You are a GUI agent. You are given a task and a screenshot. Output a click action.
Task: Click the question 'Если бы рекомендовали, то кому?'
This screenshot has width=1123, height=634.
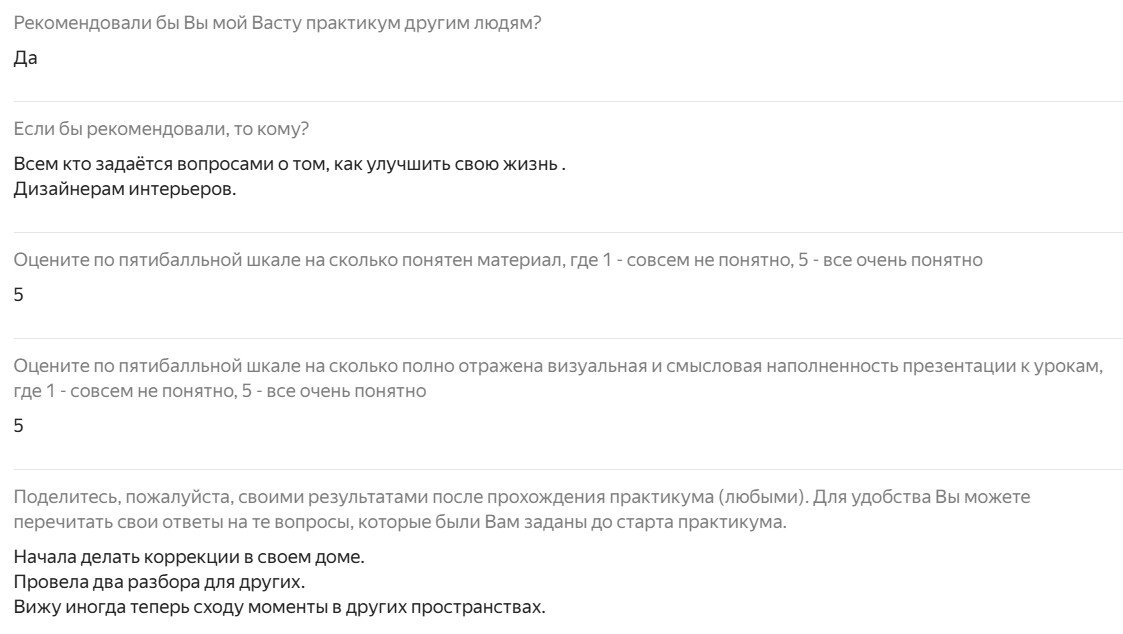click(x=161, y=131)
